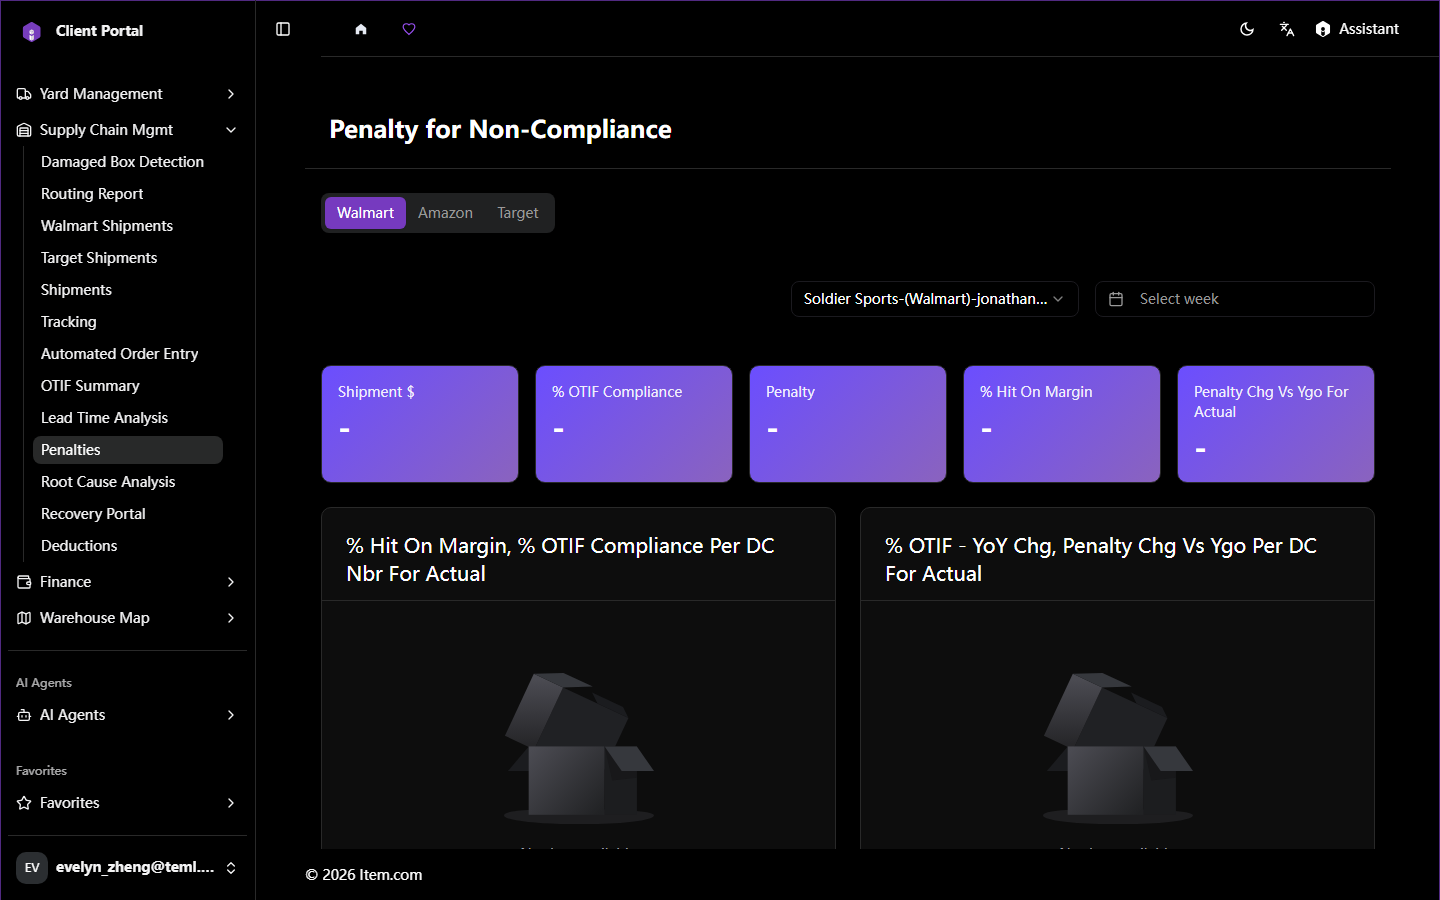Switch theme with the moon icon
Screen dimensions: 1440x900
(x=1247, y=29)
